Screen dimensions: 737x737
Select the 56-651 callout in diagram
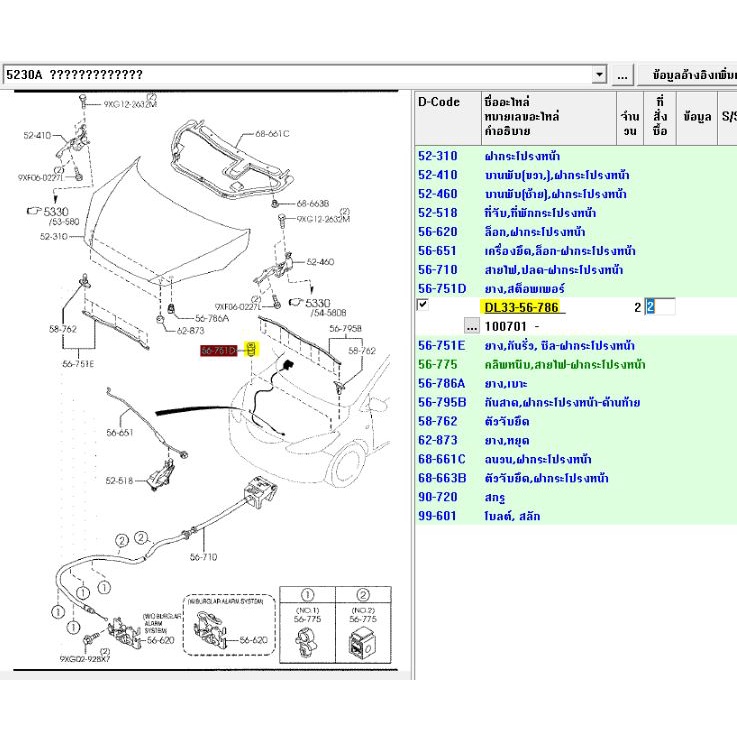pyautogui.click(x=119, y=433)
